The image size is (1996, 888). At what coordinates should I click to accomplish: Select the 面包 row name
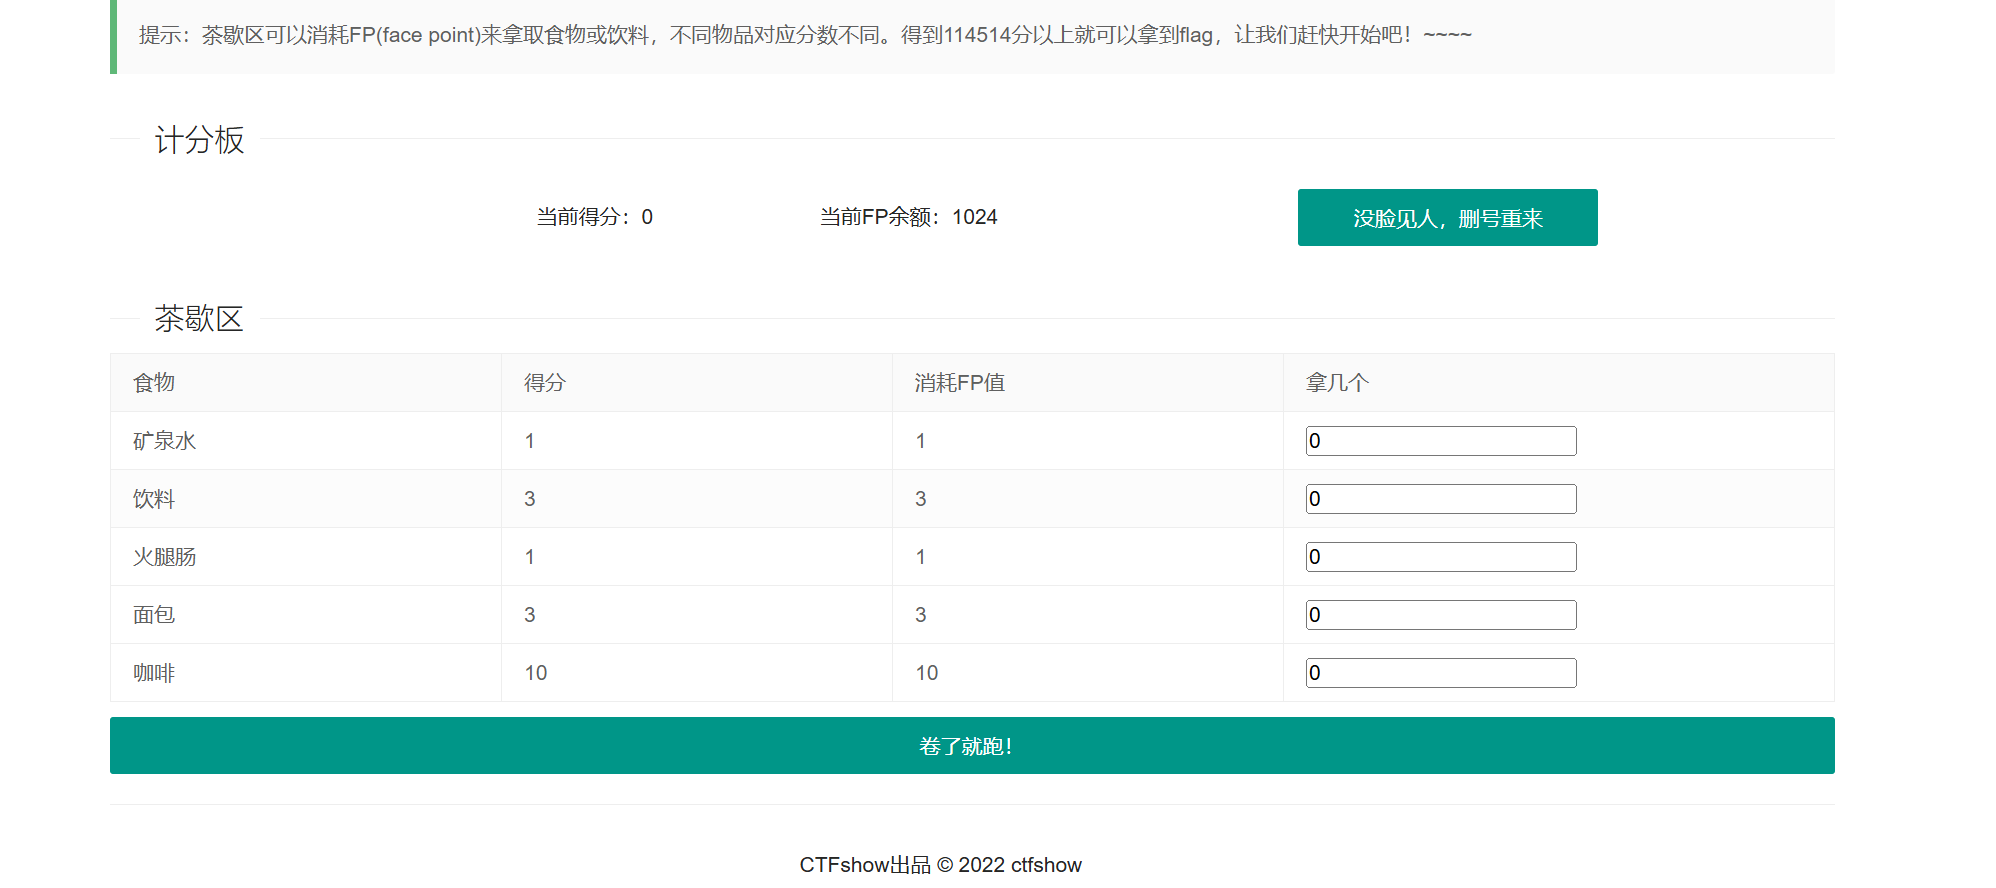coord(154,615)
